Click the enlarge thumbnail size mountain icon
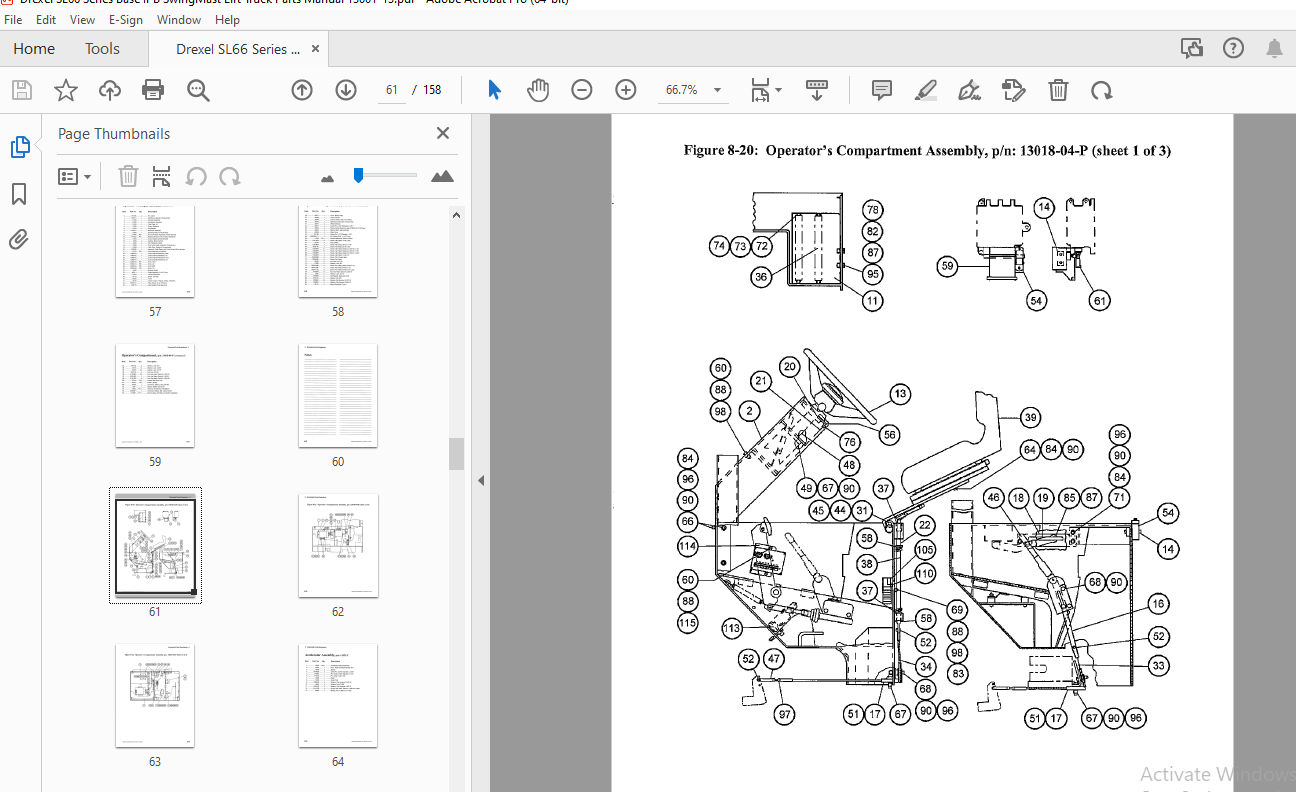 [442, 176]
